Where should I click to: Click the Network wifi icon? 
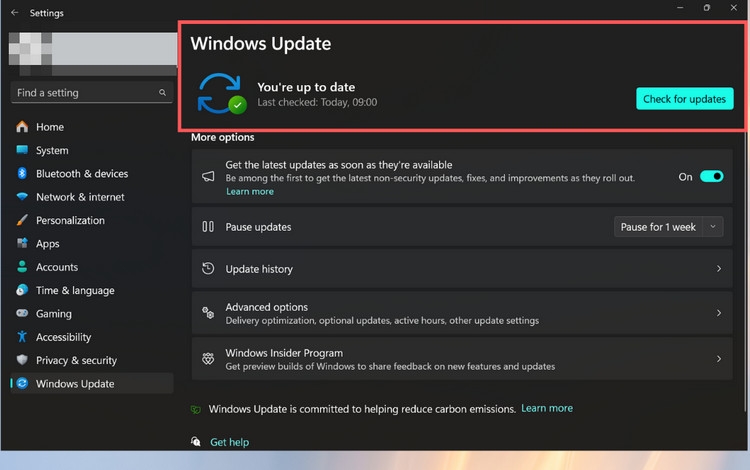click(22, 197)
